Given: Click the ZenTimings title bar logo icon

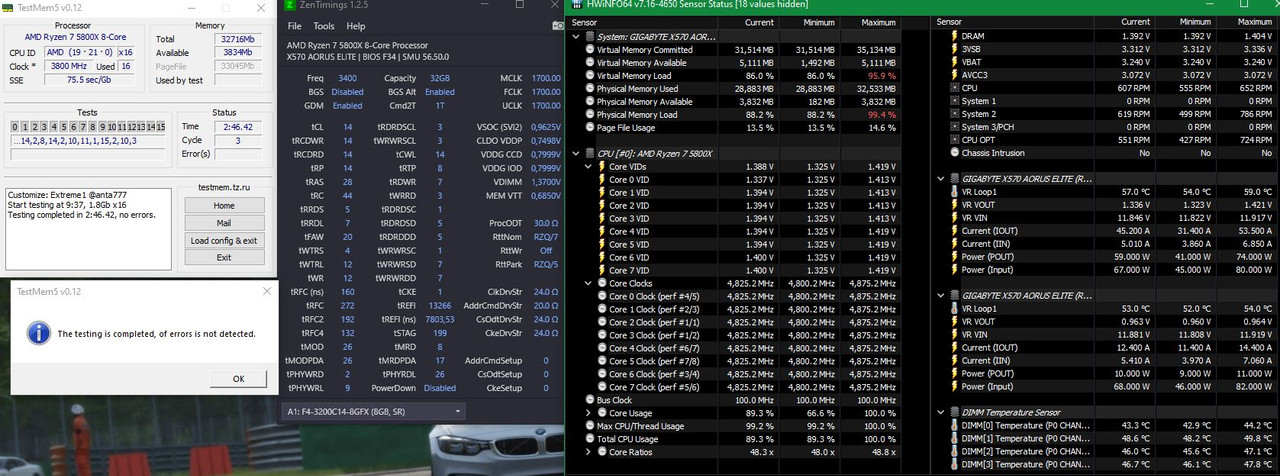Looking at the screenshot, I should pos(292,7).
